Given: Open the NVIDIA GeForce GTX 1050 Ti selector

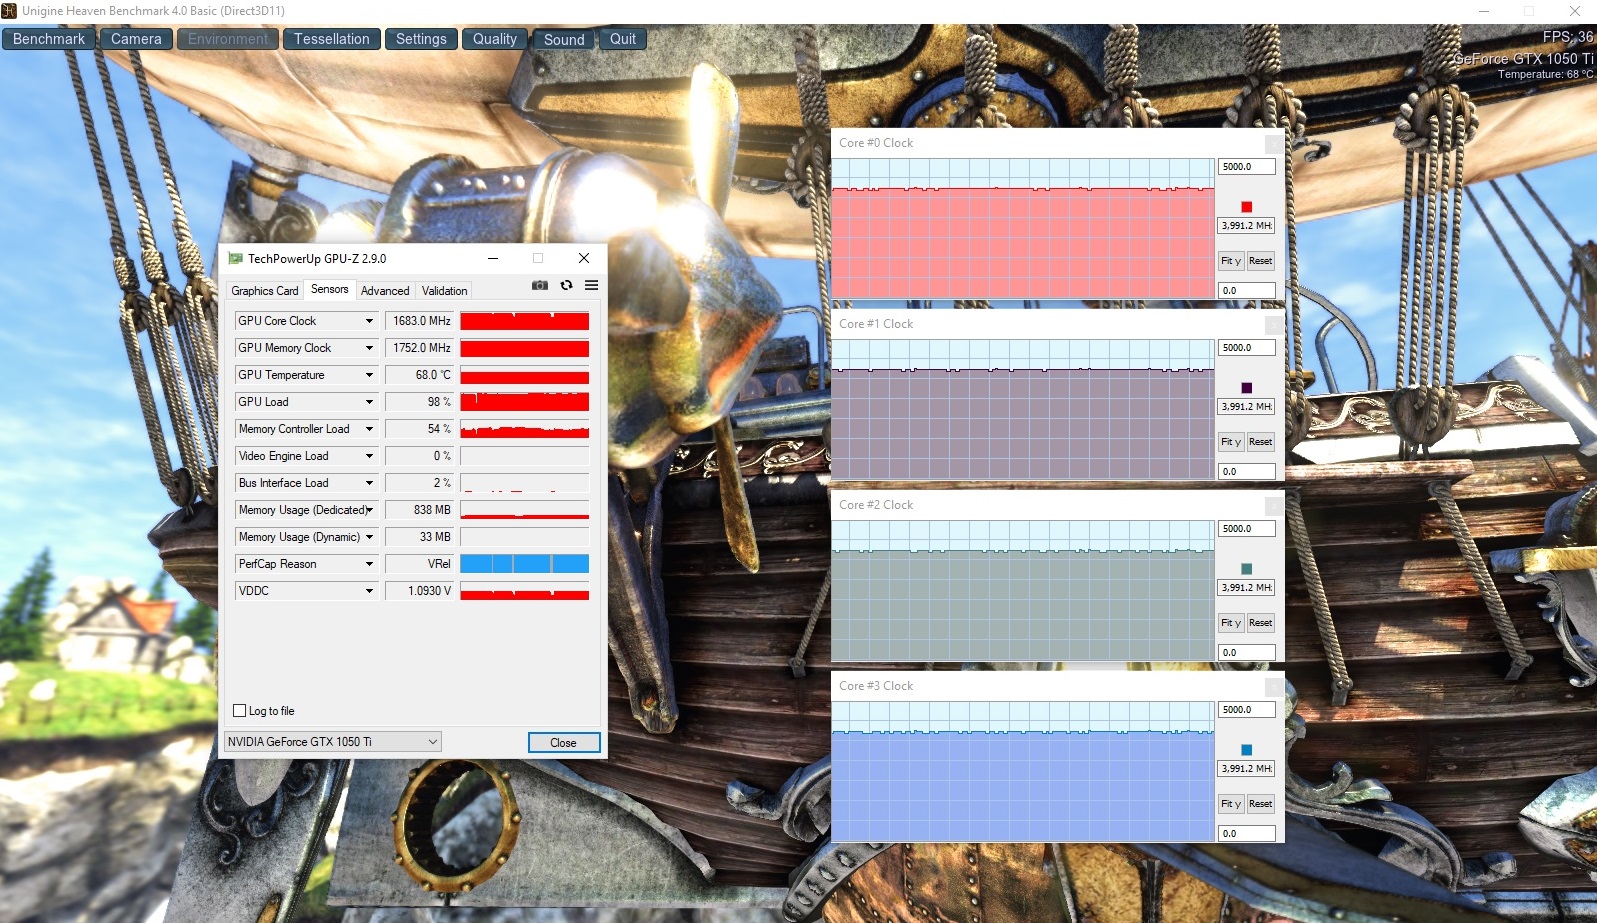Looking at the screenshot, I should point(333,742).
